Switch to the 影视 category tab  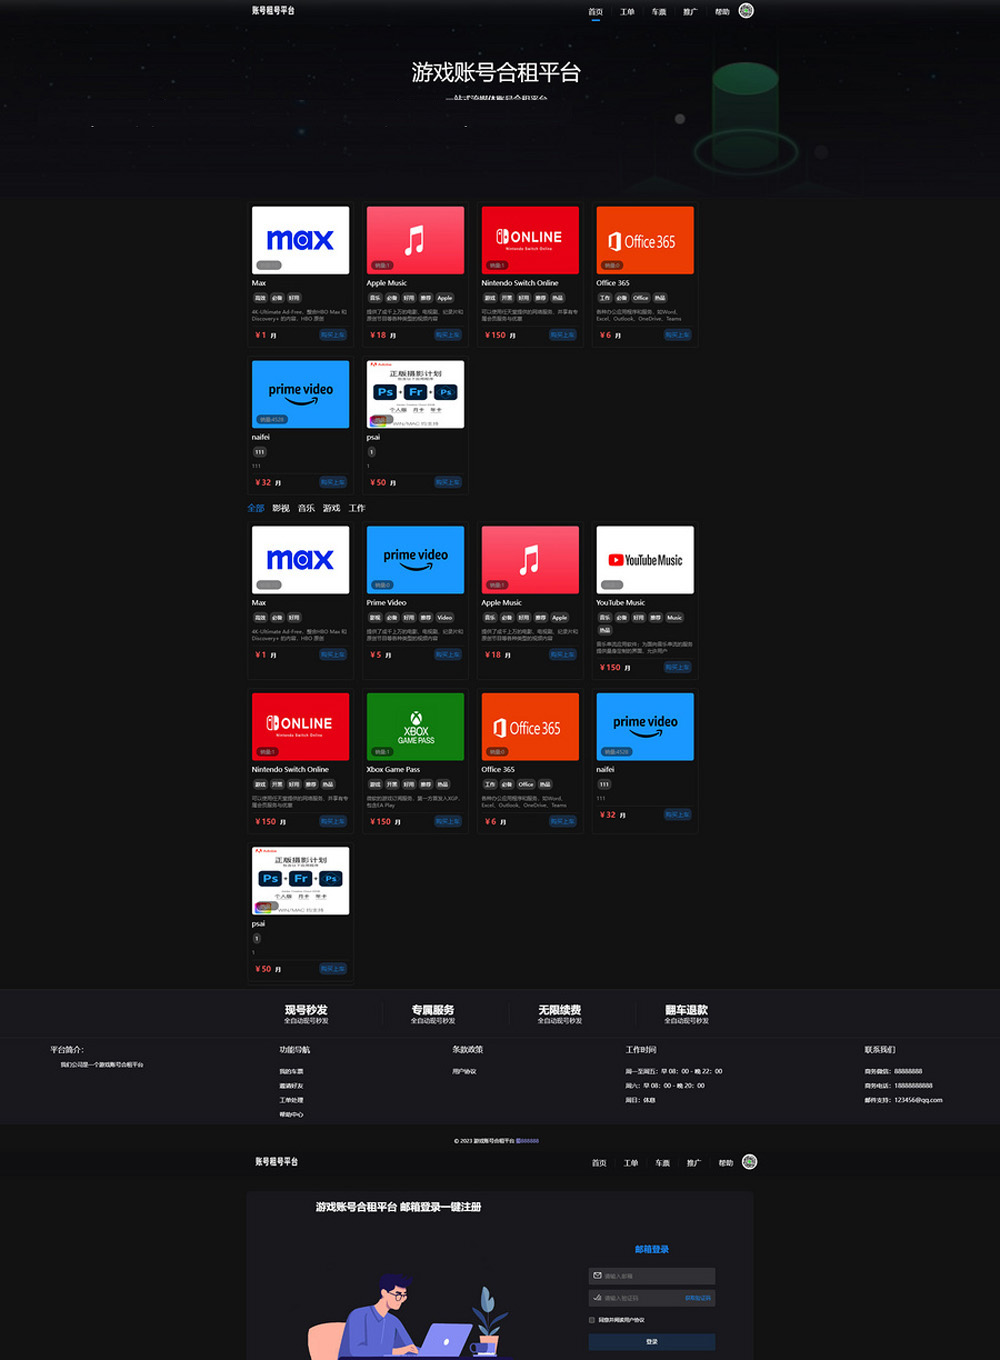[x=281, y=508]
